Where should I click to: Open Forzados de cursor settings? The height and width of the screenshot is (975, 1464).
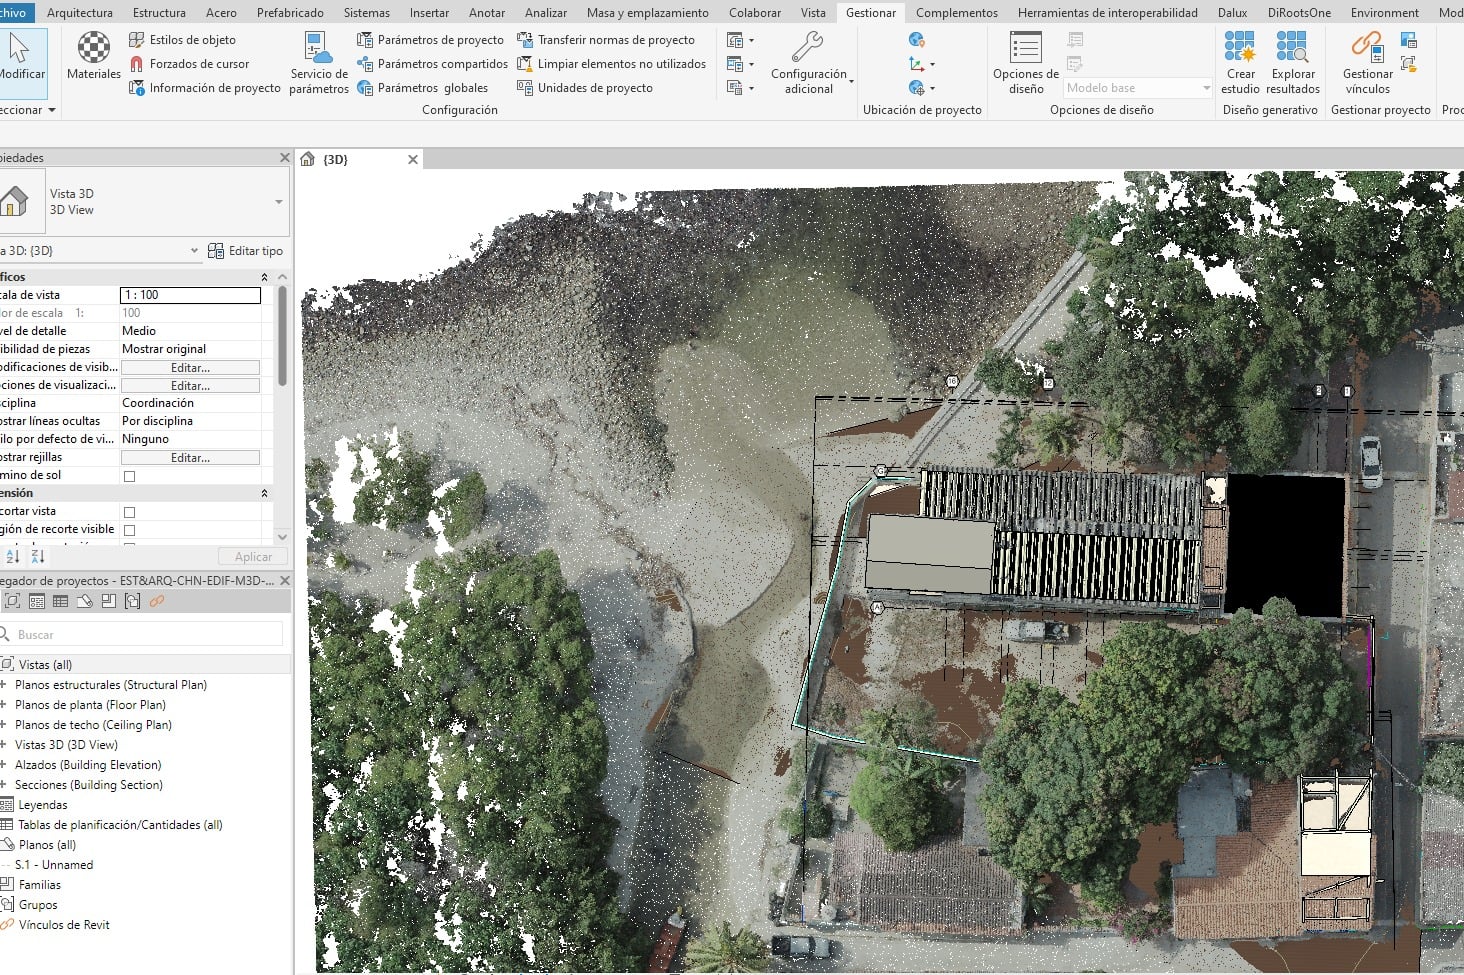pos(189,64)
